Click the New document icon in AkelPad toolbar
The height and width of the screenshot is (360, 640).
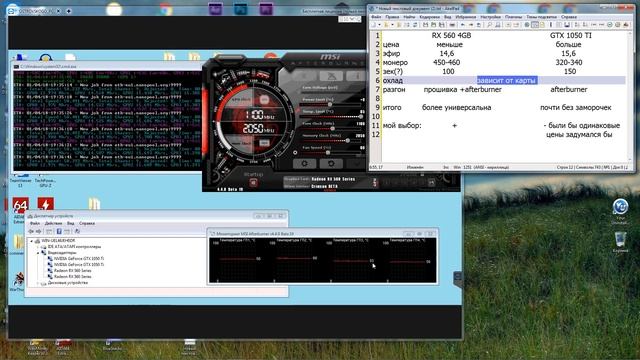pos(373,25)
